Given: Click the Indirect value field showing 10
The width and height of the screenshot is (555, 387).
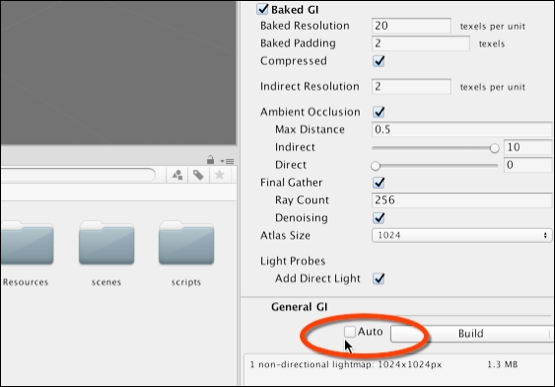Looking at the screenshot, I should (528, 147).
